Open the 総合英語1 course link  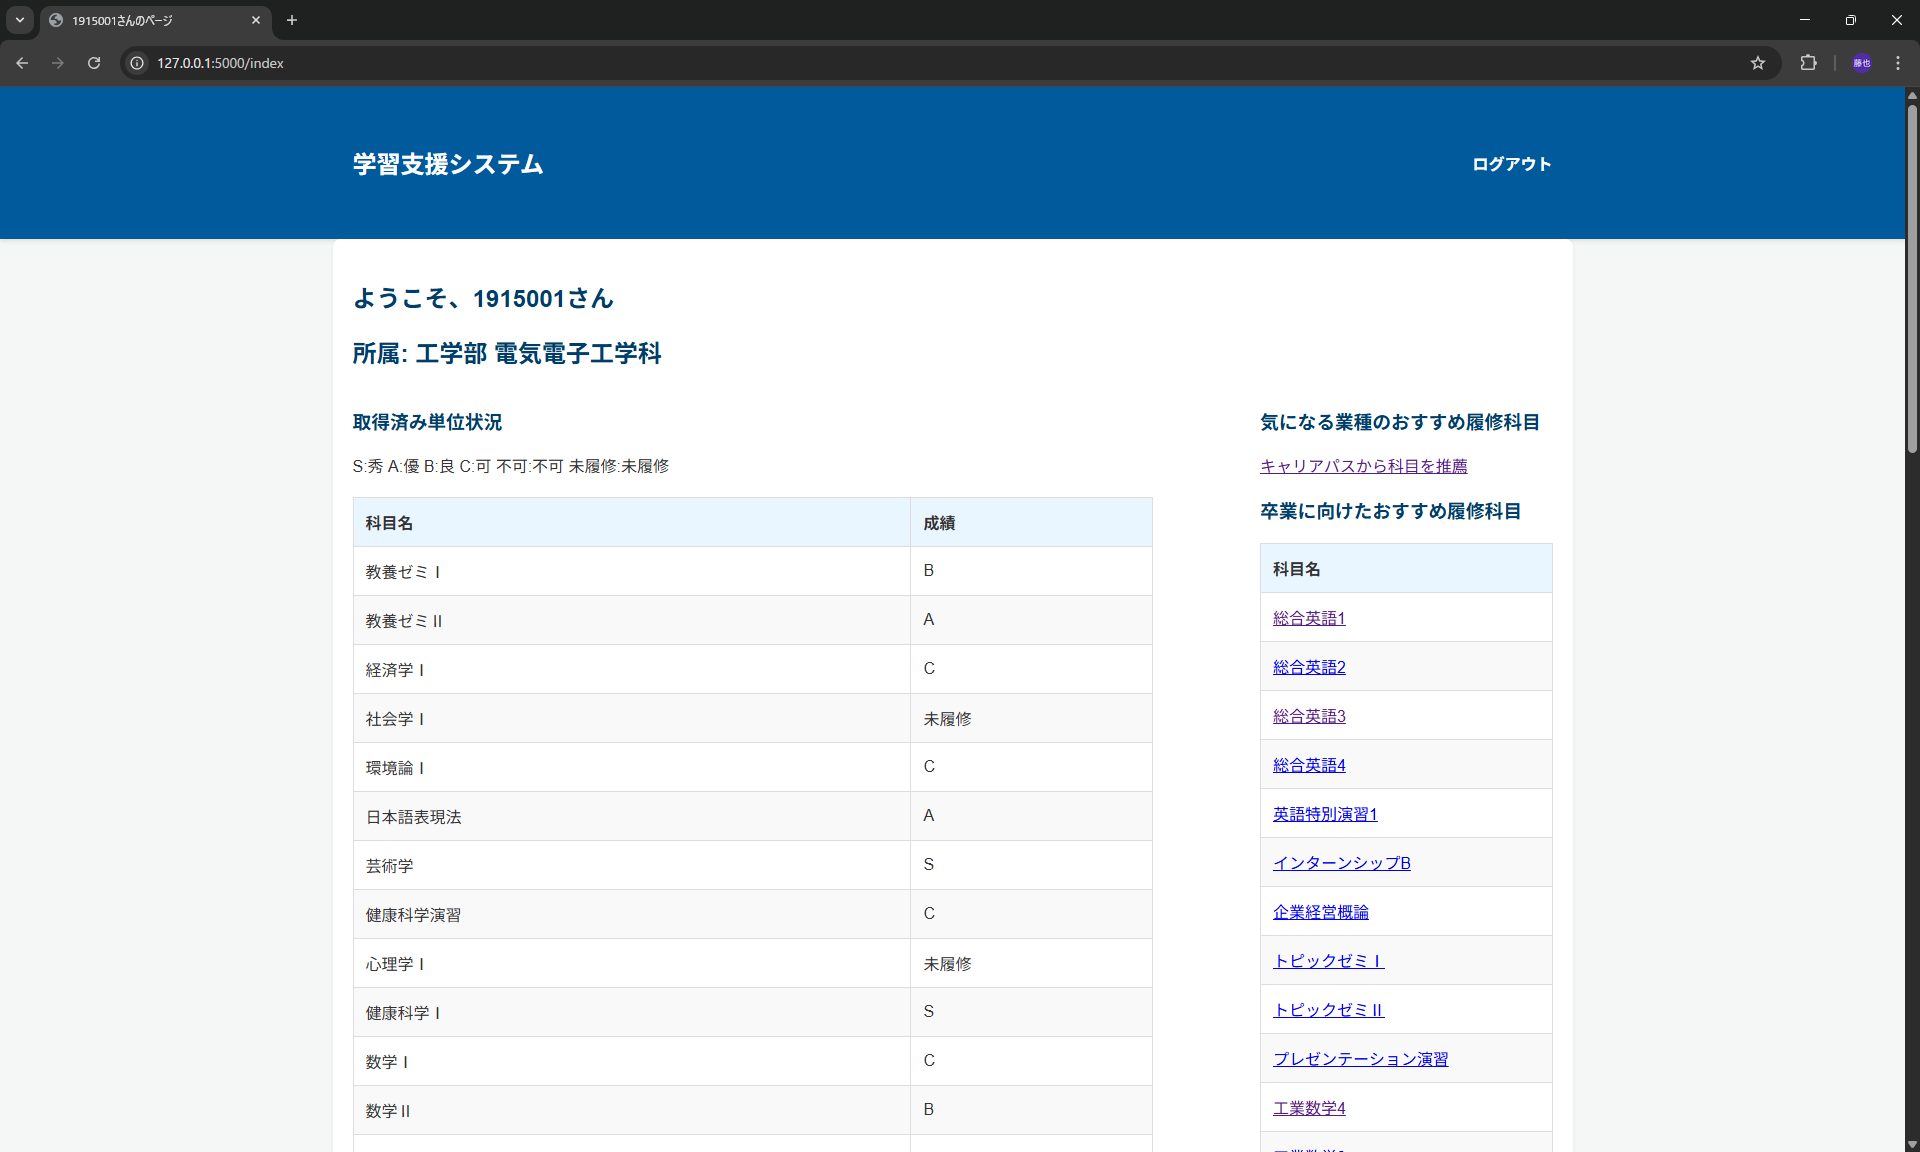[x=1308, y=617]
